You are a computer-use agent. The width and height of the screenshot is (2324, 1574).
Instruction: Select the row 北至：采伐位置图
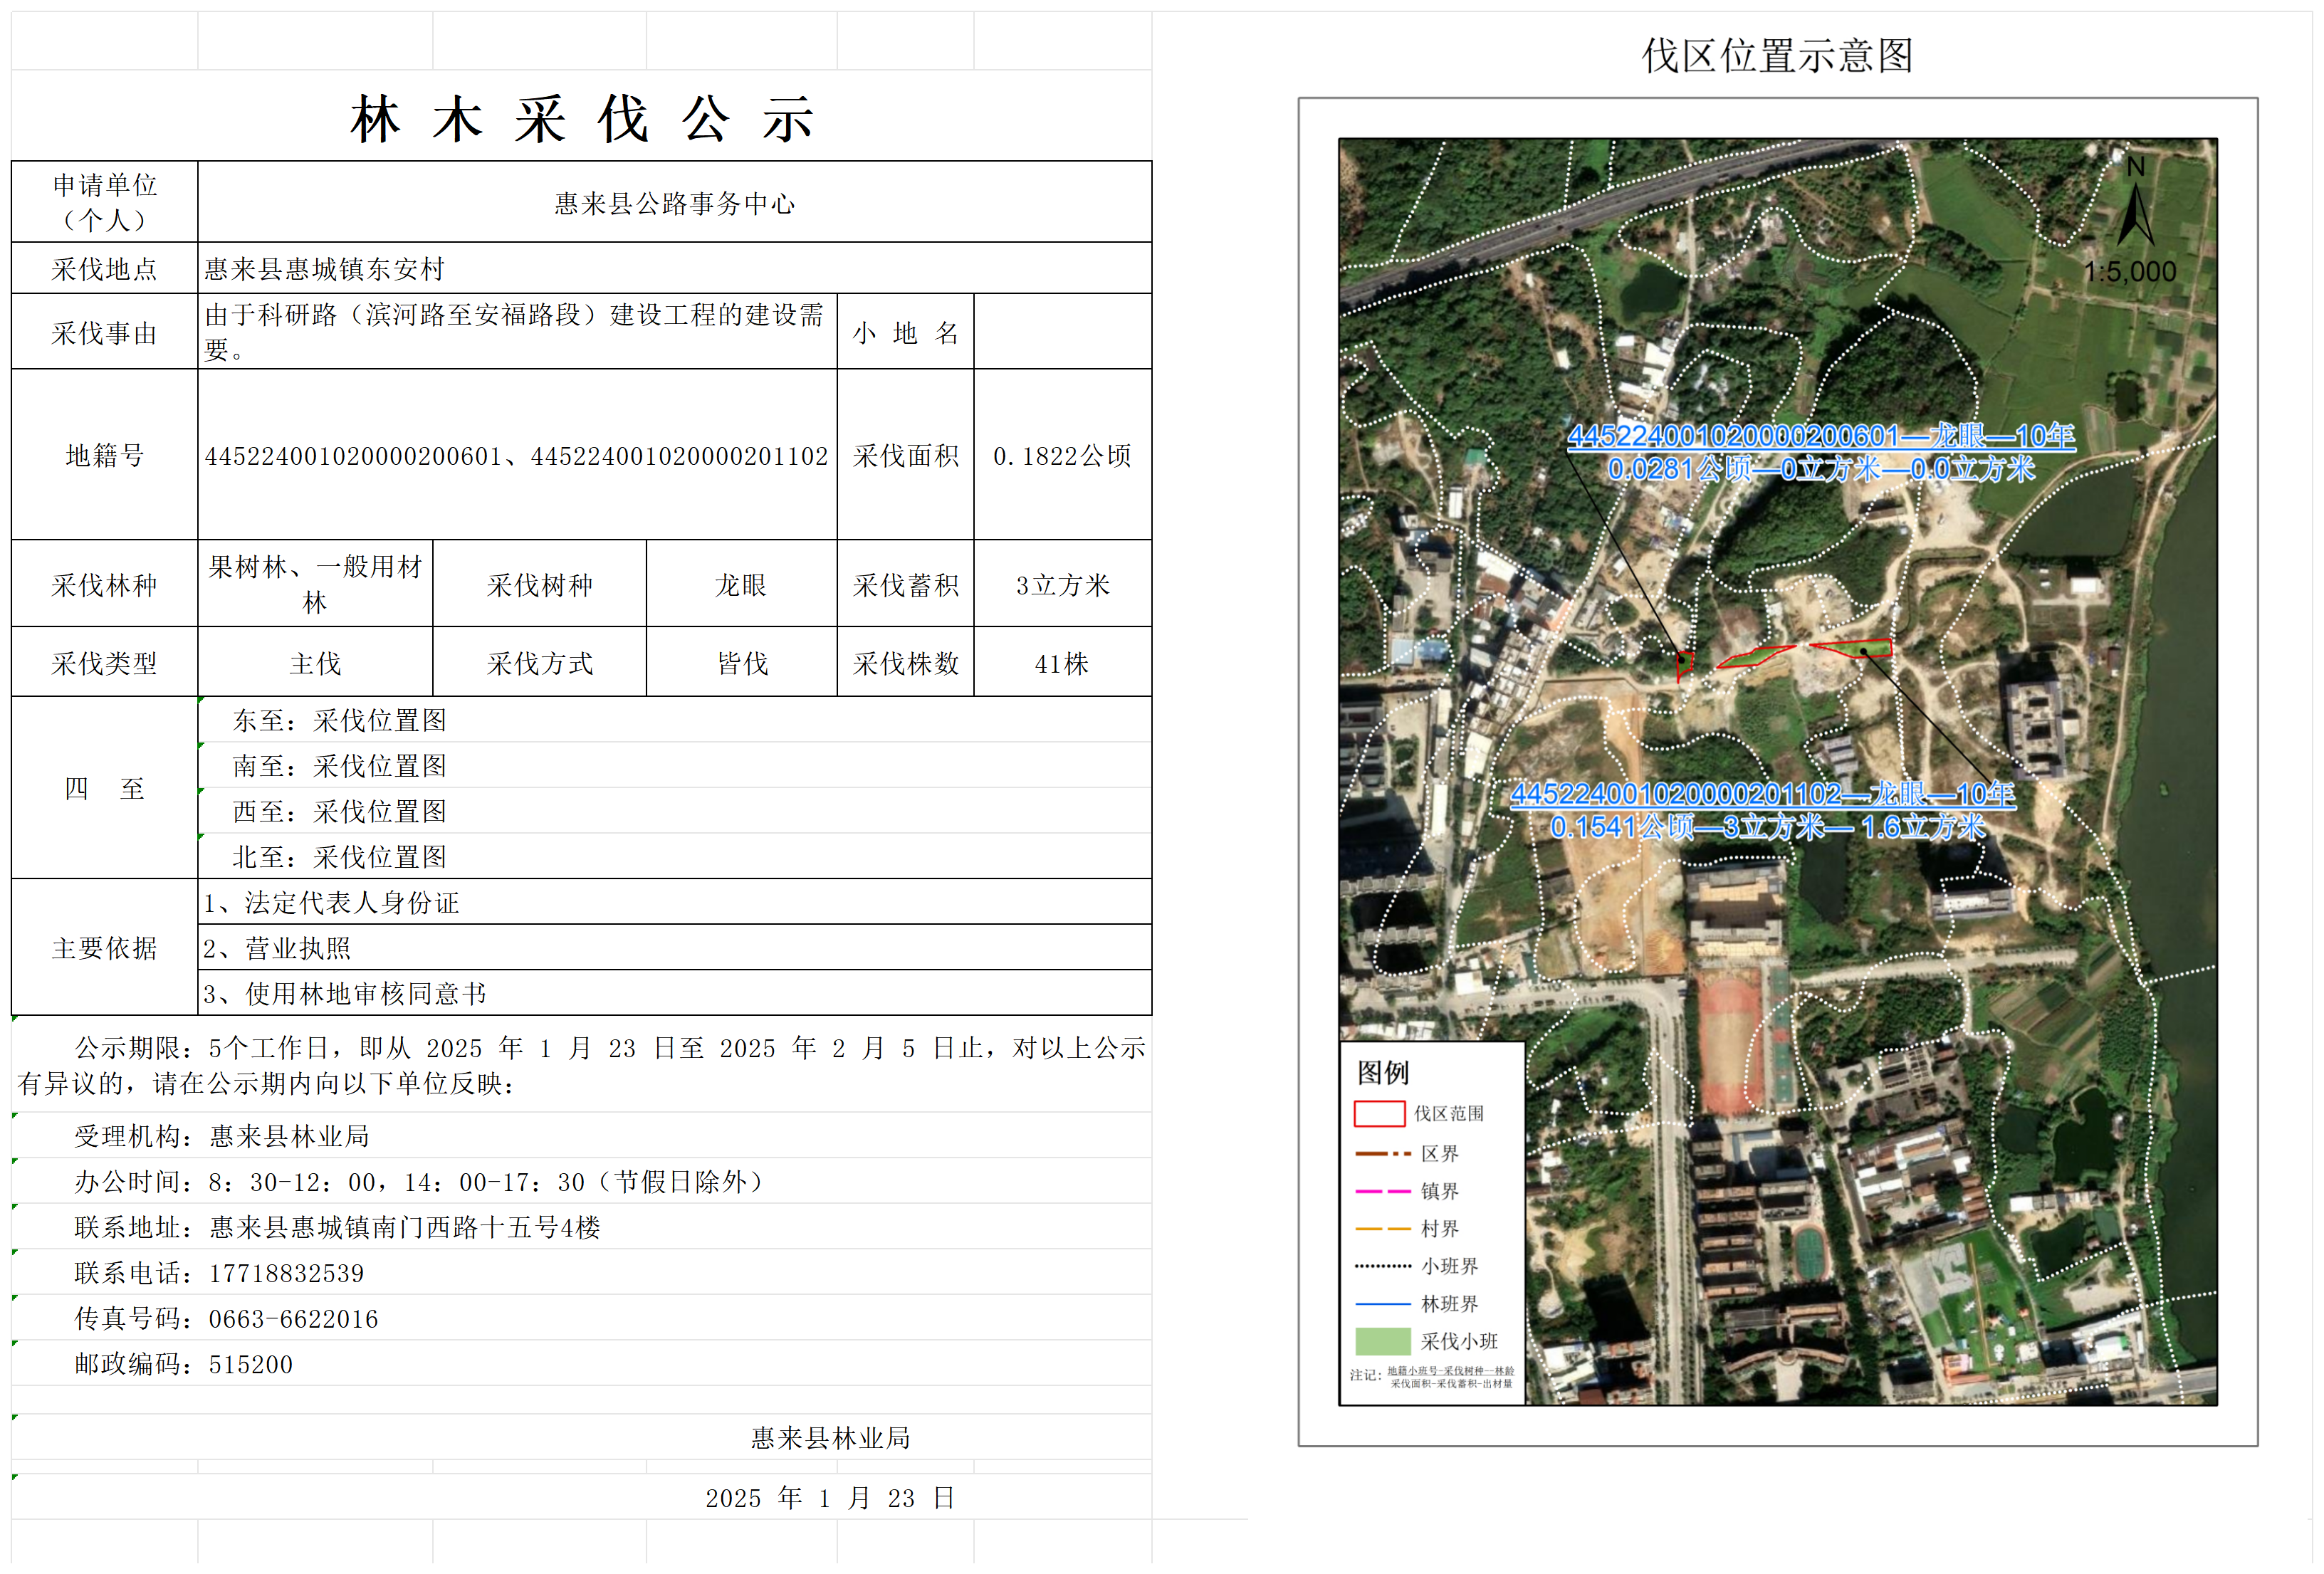pyautogui.click(x=675, y=857)
